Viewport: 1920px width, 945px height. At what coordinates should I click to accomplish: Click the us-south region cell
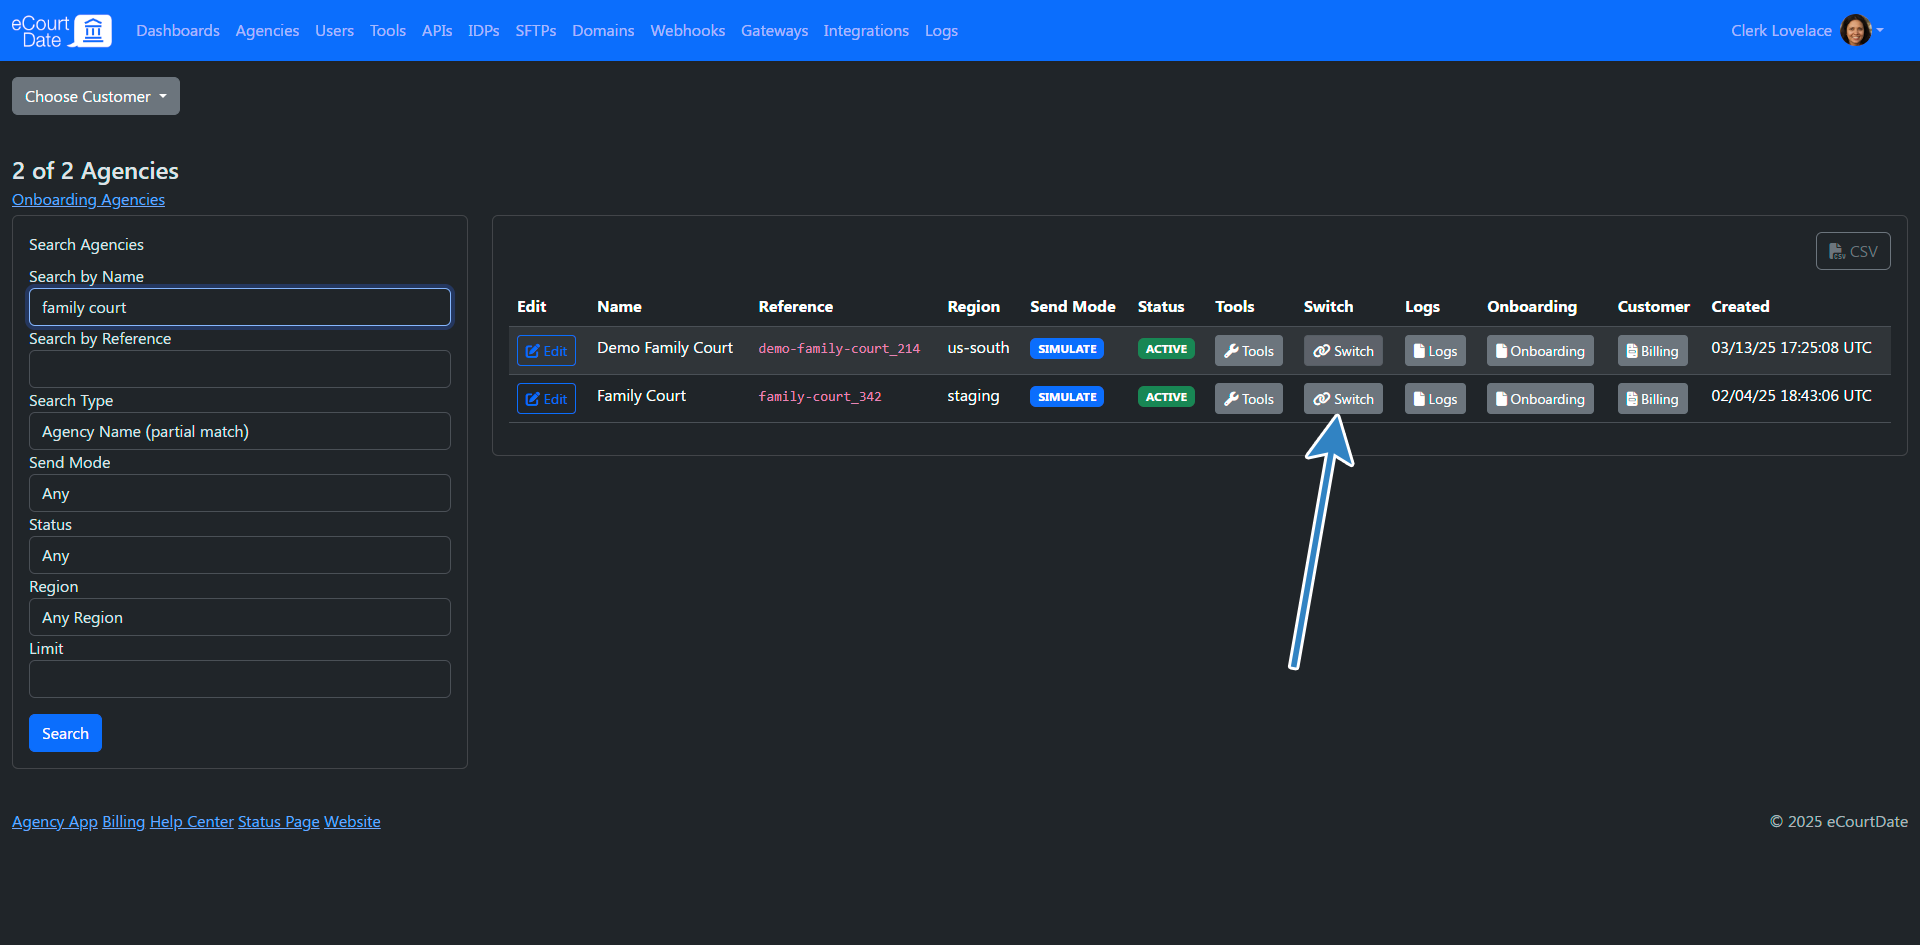click(x=978, y=347)
